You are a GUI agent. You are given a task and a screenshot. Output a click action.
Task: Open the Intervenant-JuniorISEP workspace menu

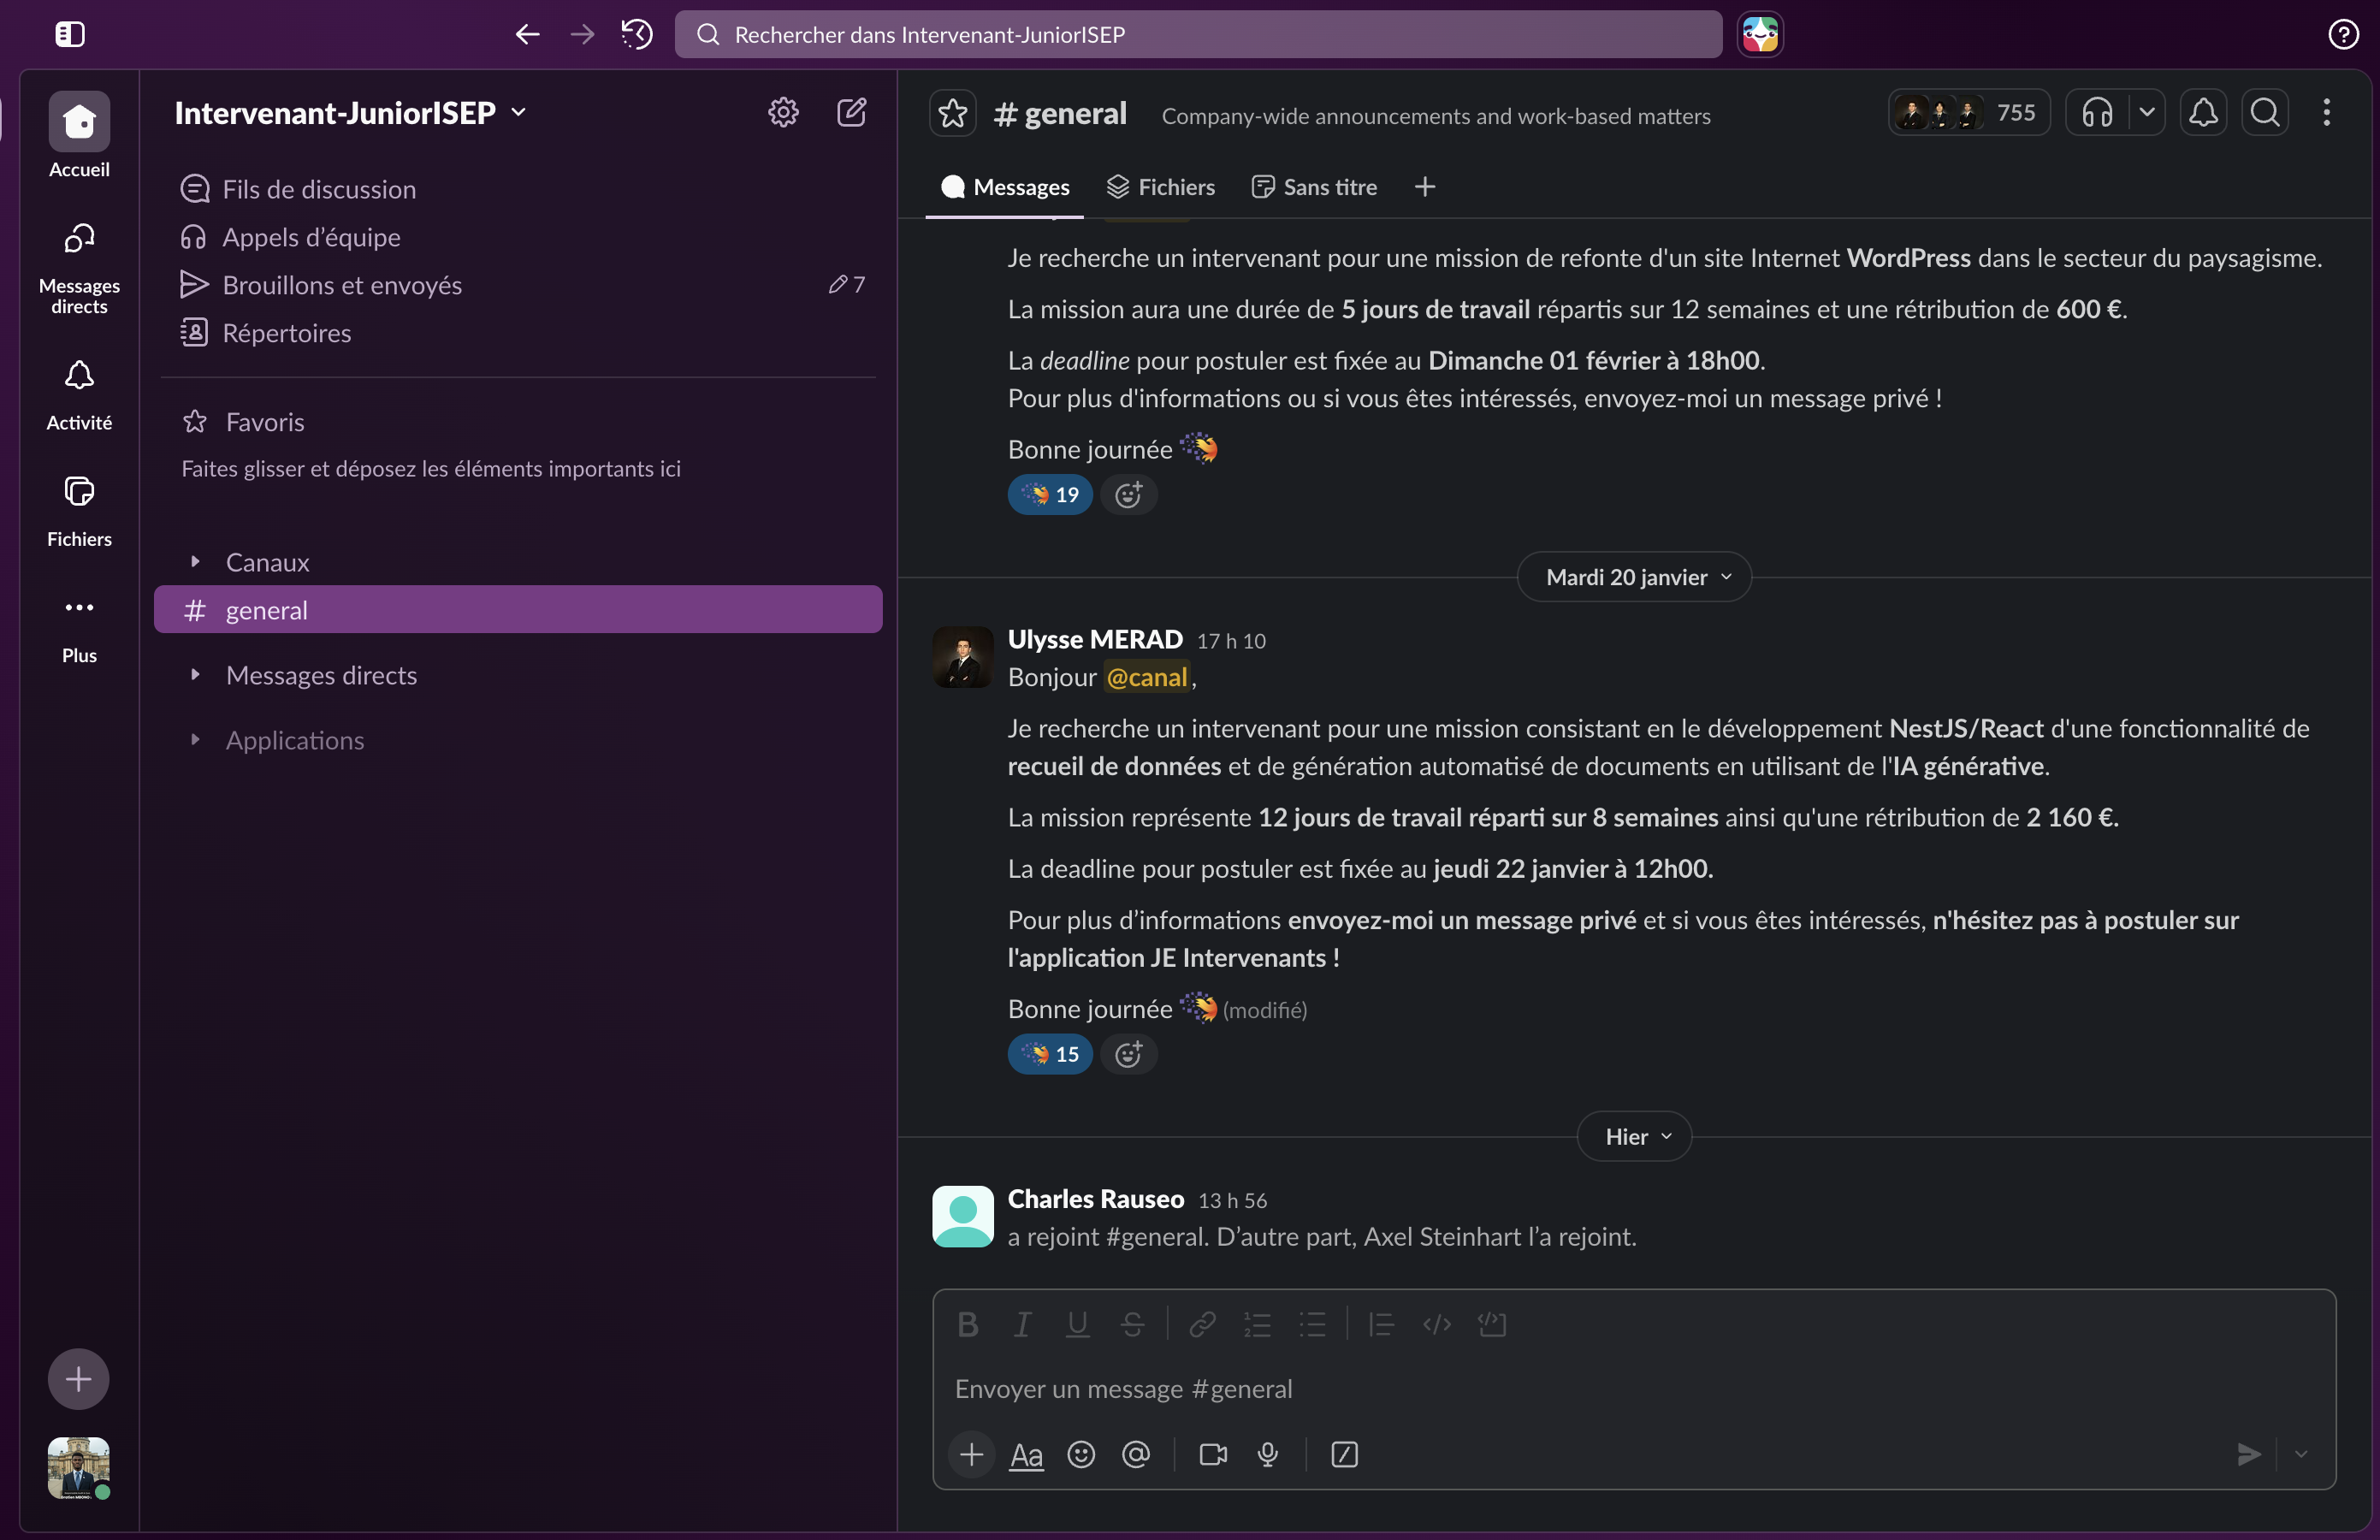(347, 112)
